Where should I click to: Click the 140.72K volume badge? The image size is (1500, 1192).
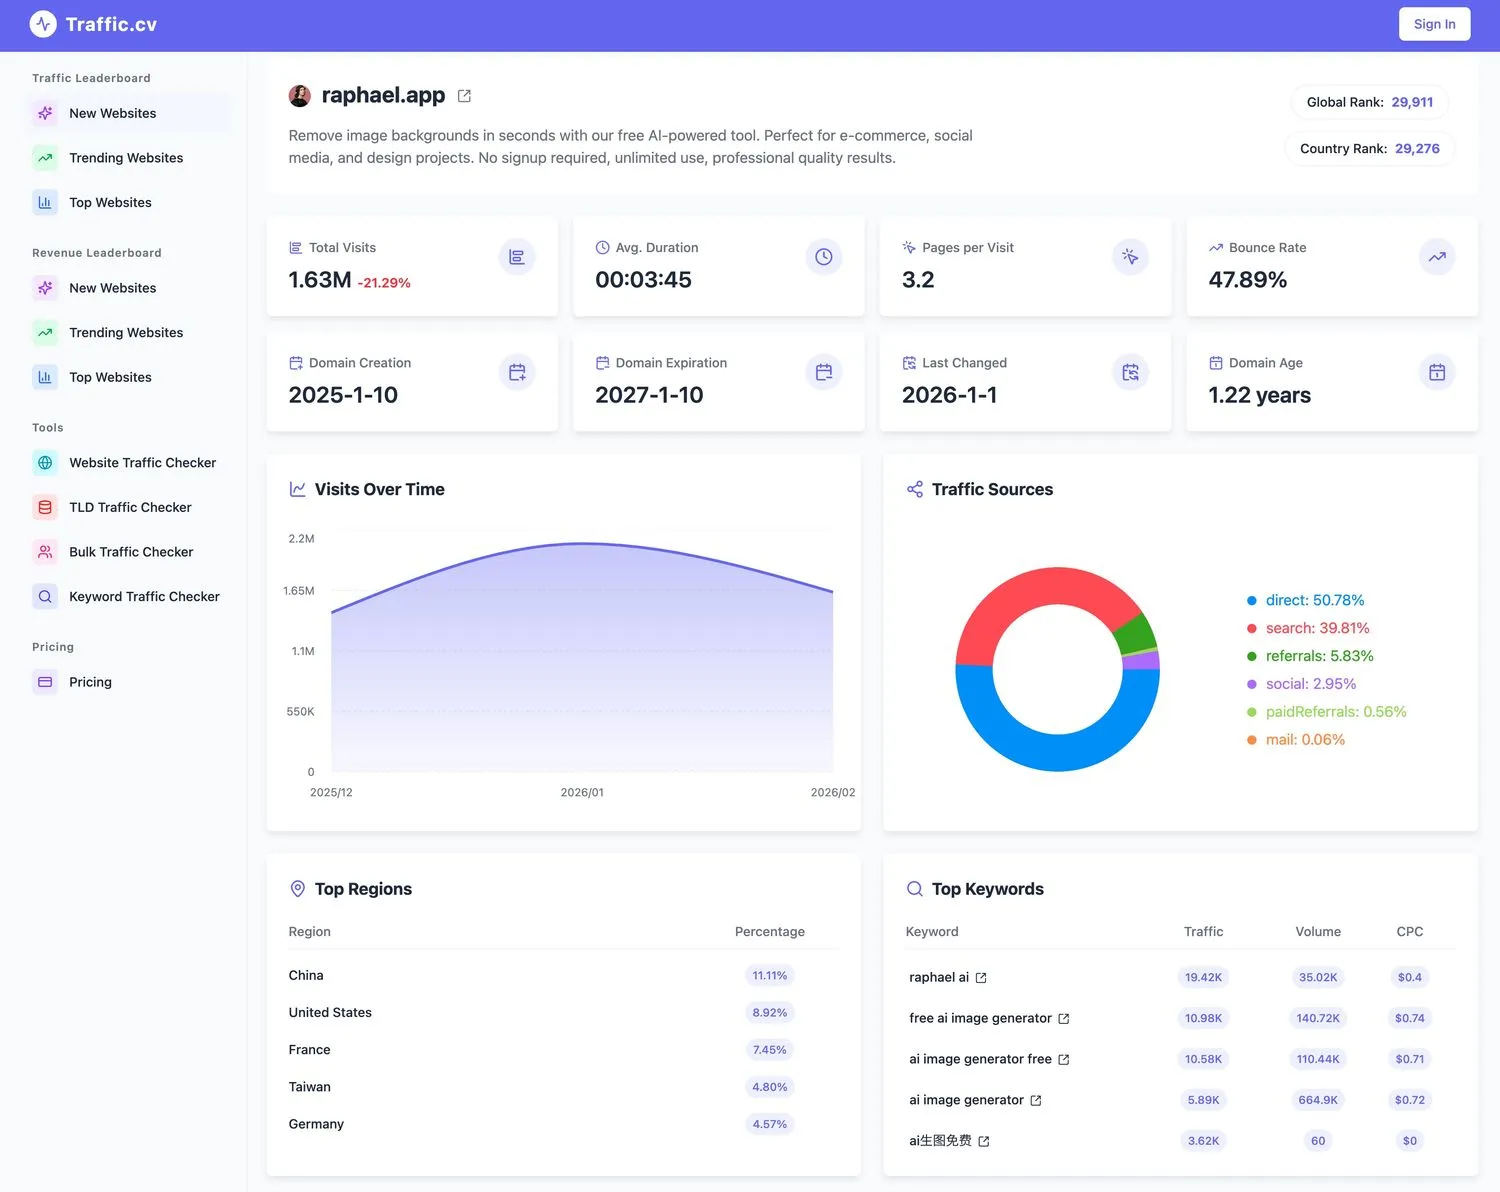[x=1318, y=1019]
